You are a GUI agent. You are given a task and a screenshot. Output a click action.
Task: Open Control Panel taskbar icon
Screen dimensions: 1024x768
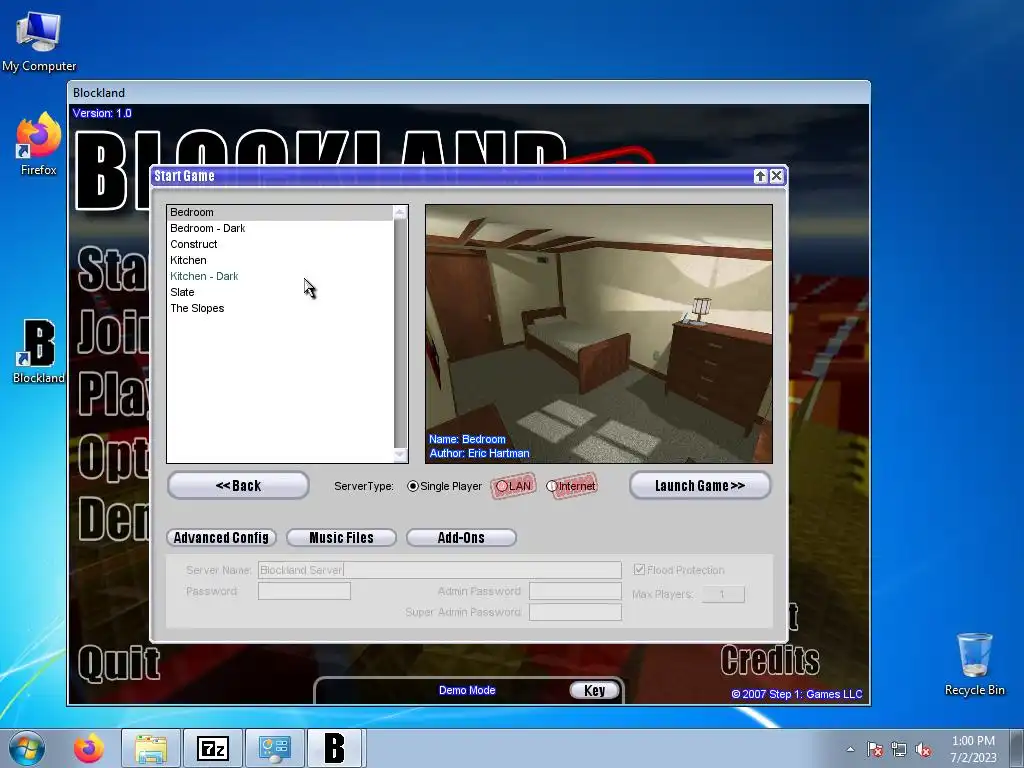(274, 748)
